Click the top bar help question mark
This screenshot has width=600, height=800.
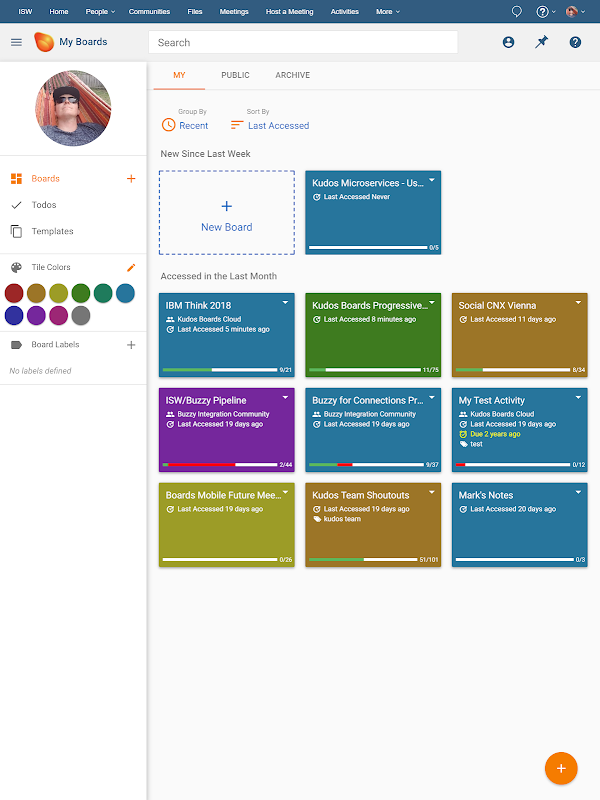point(542,11)
